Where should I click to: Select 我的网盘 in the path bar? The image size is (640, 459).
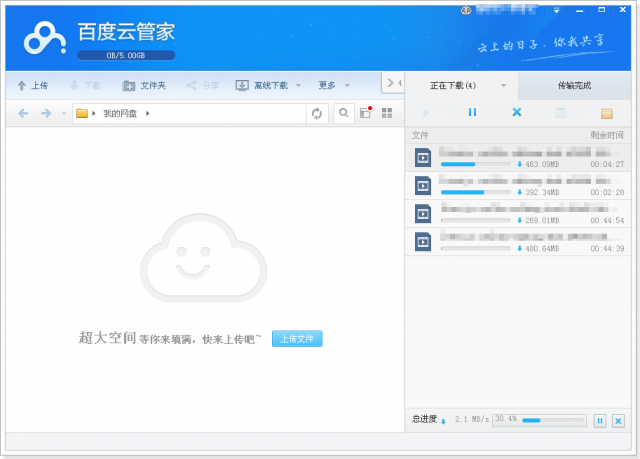120,113
